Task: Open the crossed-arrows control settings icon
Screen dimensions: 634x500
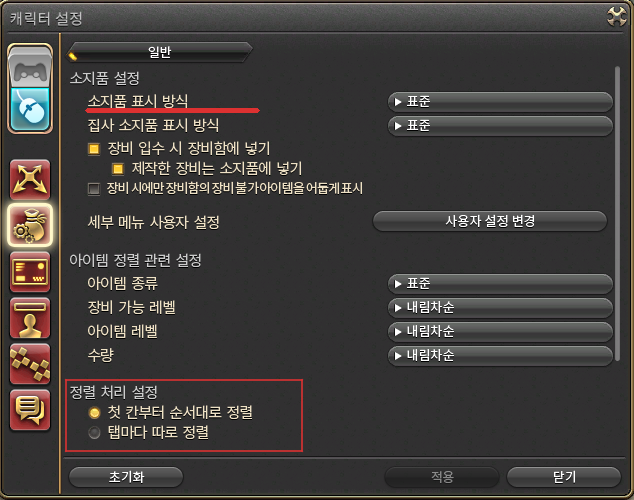Action: [x=30, y=179]
